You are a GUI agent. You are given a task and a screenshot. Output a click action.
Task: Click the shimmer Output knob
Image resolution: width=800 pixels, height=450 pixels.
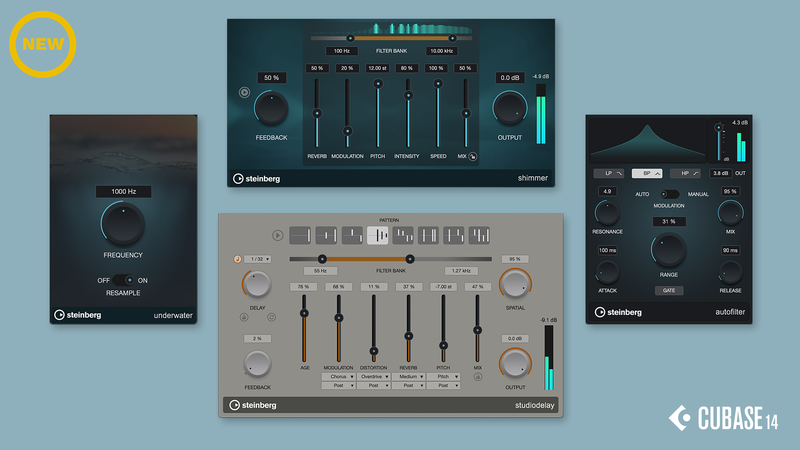(x=510, y=108)
